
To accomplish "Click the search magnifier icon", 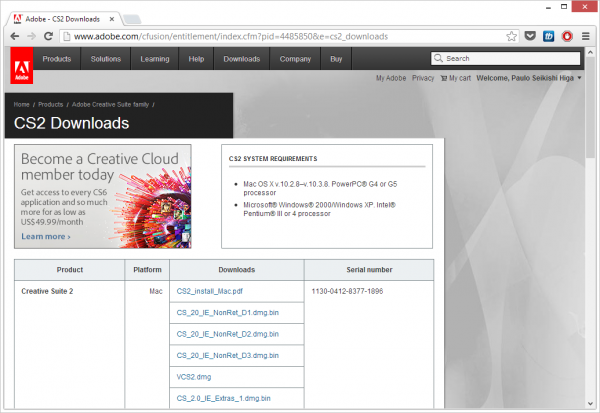I will 438,58.
